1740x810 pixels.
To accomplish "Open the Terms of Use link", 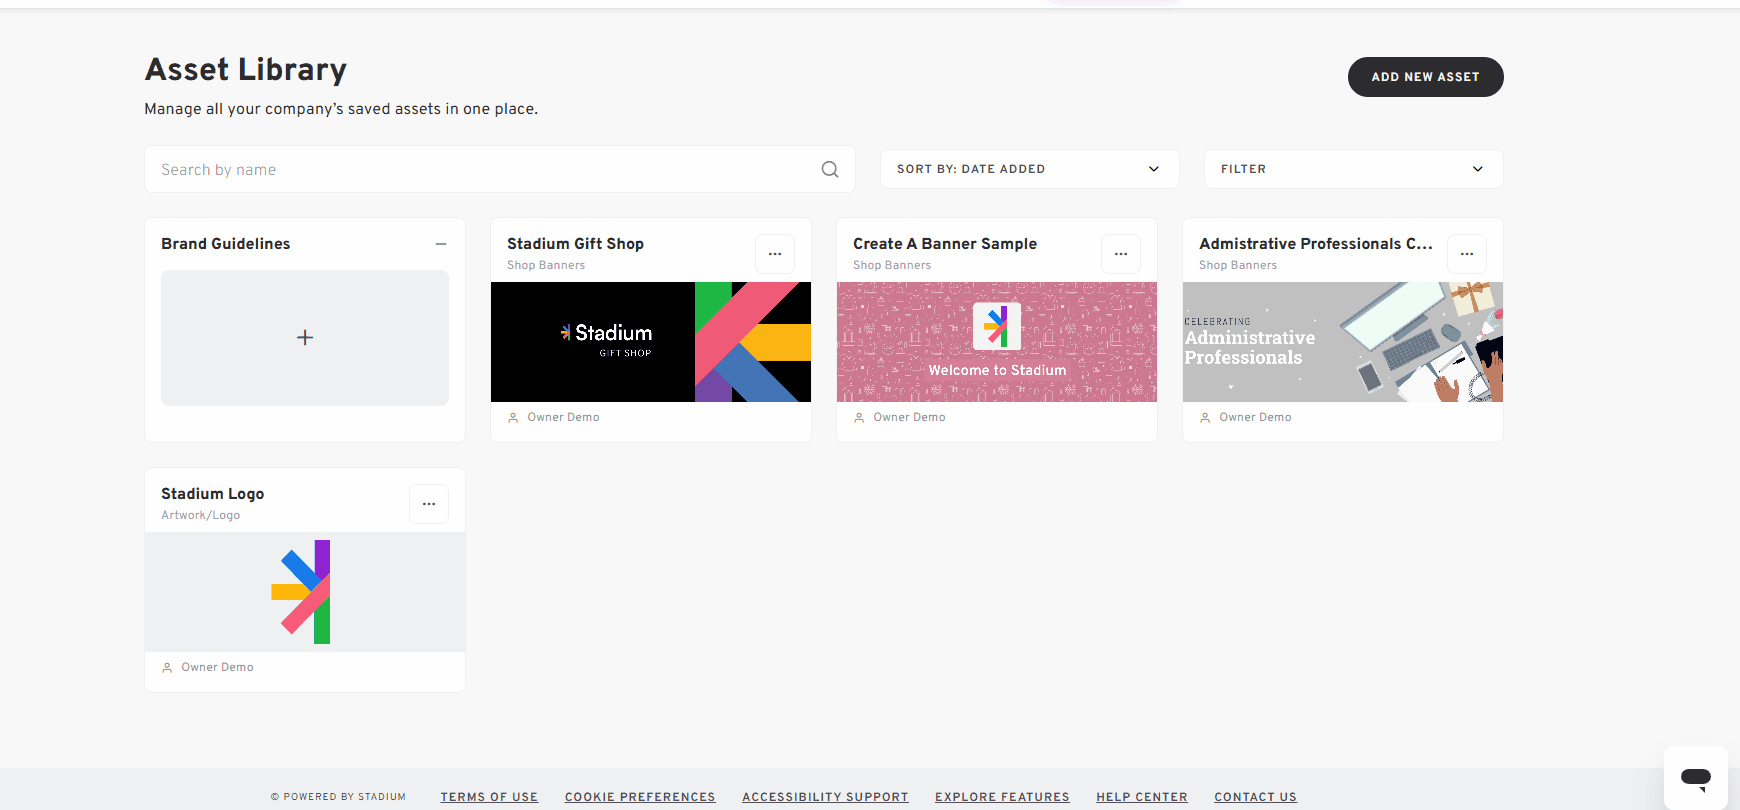I will (489, 797).
